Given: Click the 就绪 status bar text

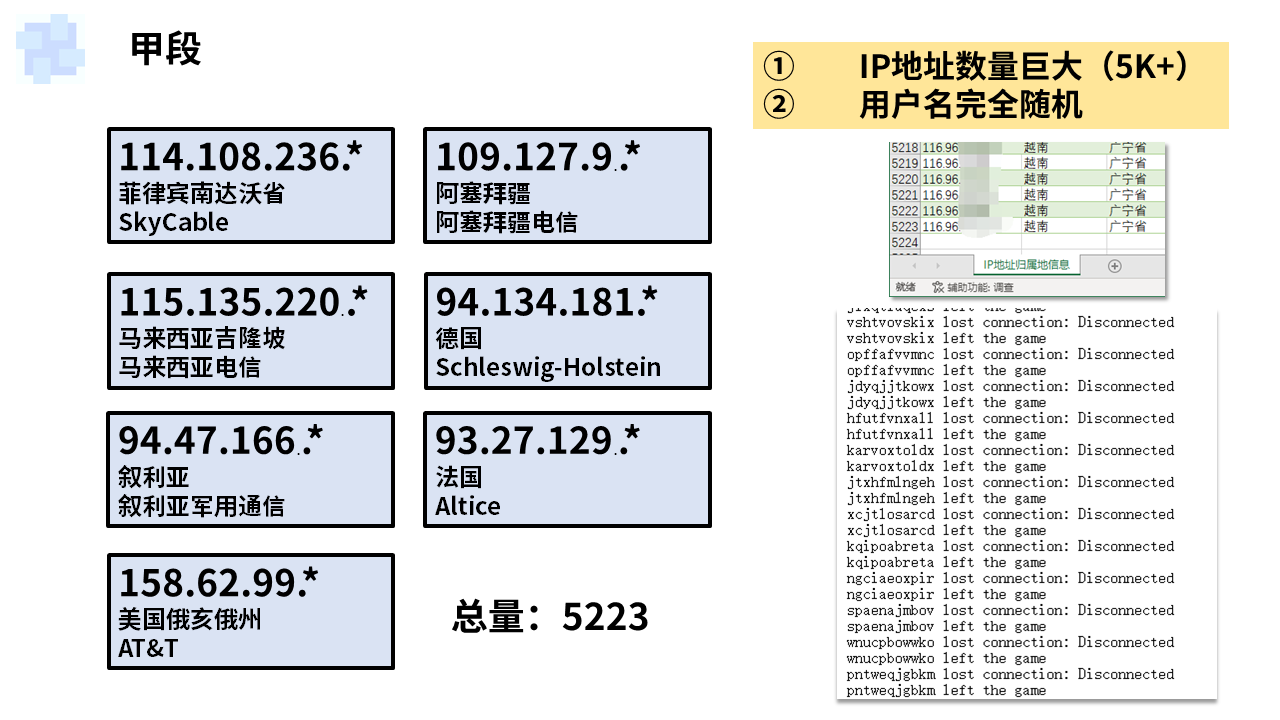Looking at the screenshot, I should [906, 288].
